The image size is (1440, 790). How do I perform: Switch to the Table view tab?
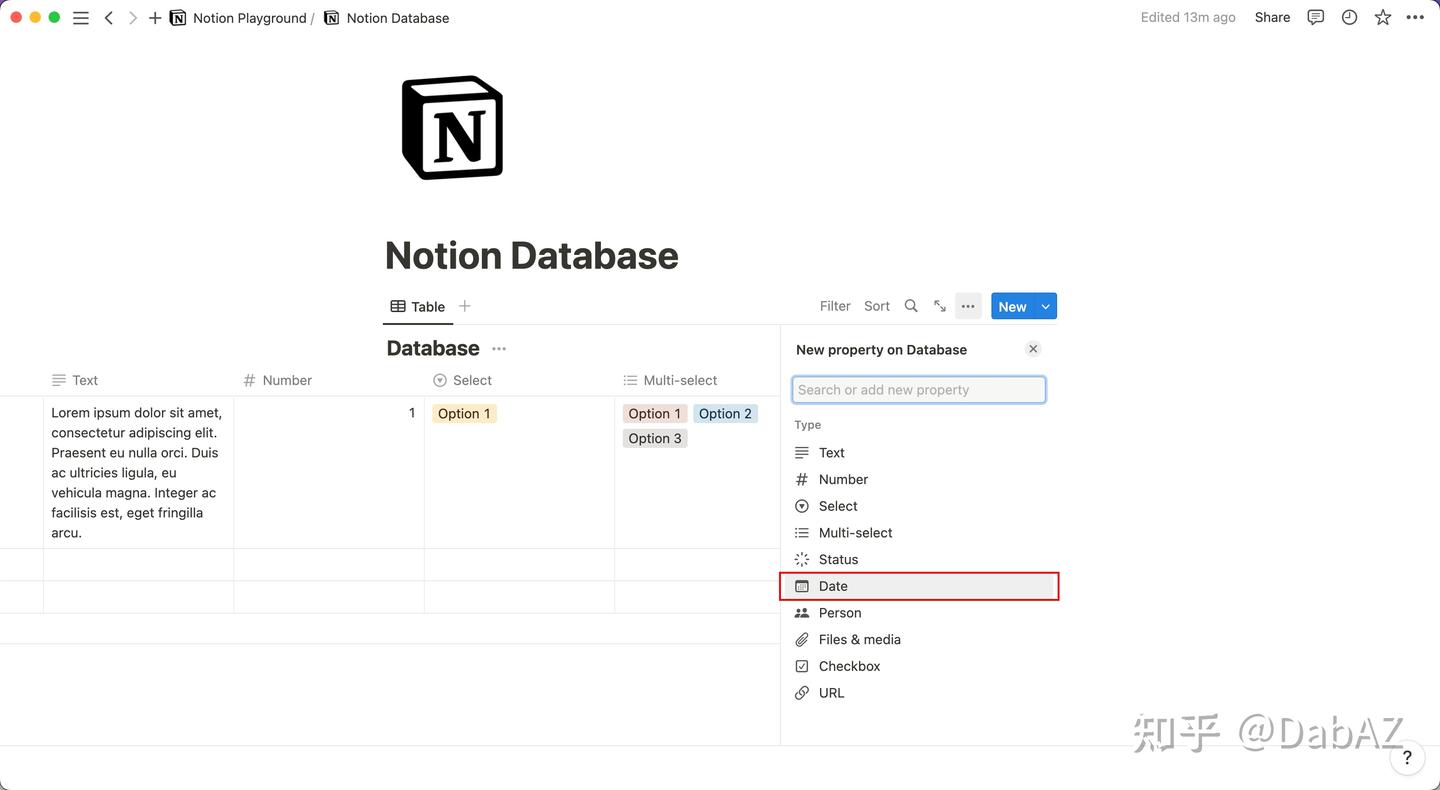pyautogui.click(x=417, y=306)
